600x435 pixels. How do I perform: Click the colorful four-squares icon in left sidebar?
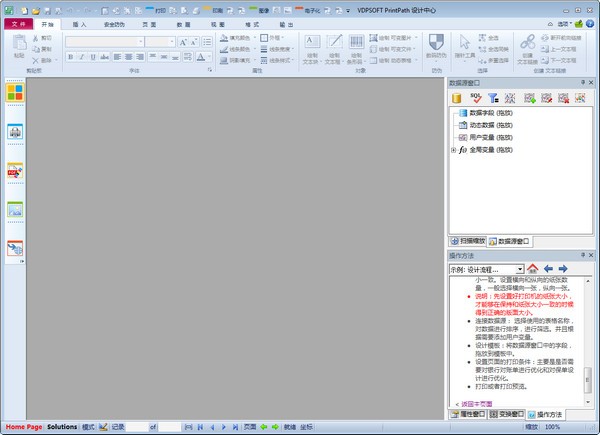click(15, 93)
